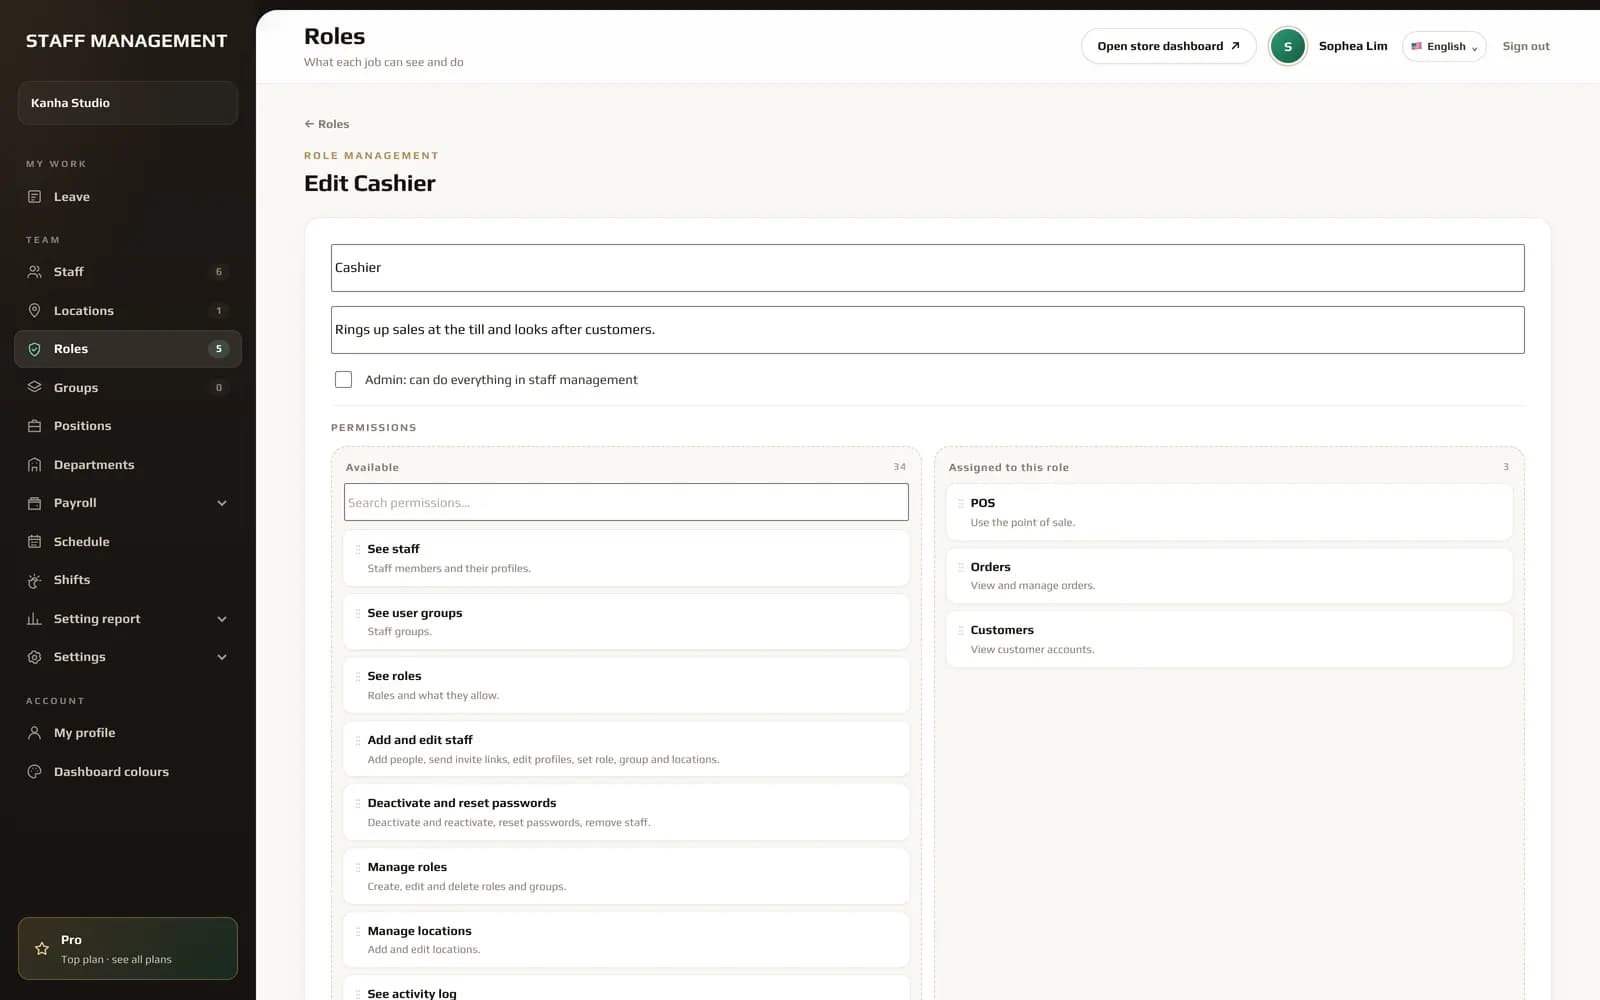This screenshot has height=1000, width=1600.
Task: Click the drag handle on See roles
Action: click(x=358, y=676)
